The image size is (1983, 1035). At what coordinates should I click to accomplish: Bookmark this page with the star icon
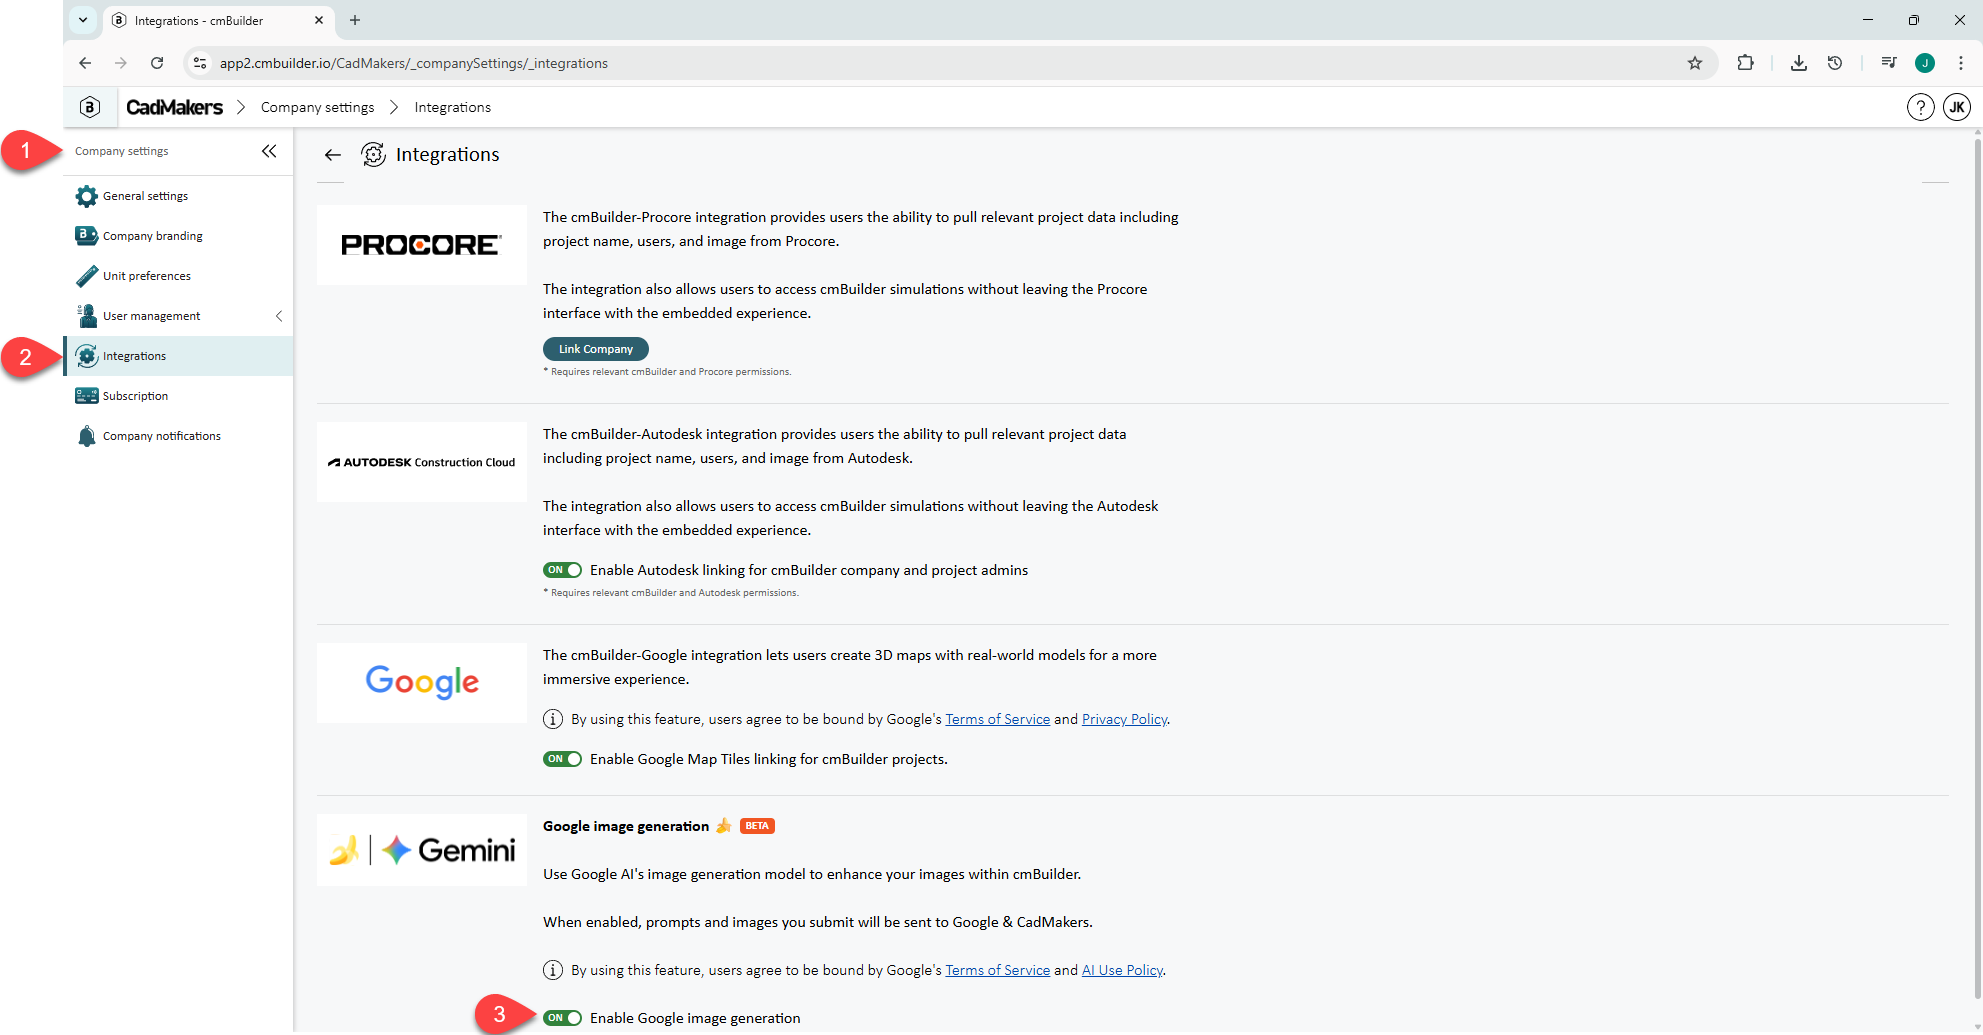tap(1695, 63)
